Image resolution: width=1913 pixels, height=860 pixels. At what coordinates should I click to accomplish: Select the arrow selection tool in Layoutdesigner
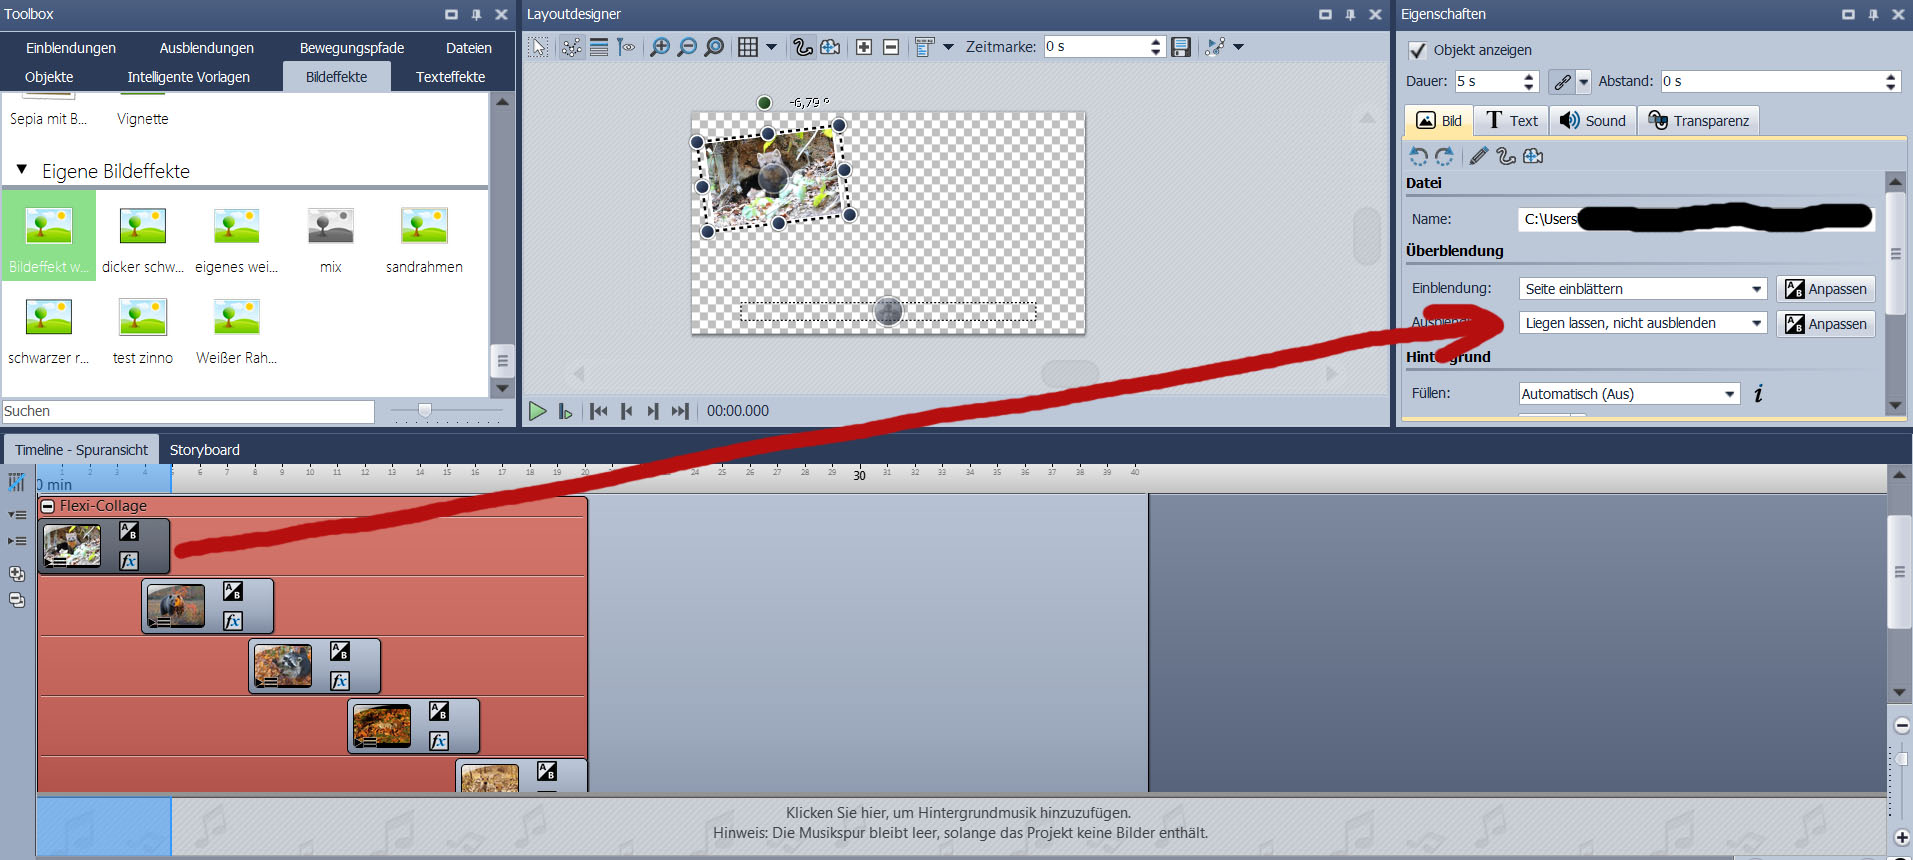[539, 47]
